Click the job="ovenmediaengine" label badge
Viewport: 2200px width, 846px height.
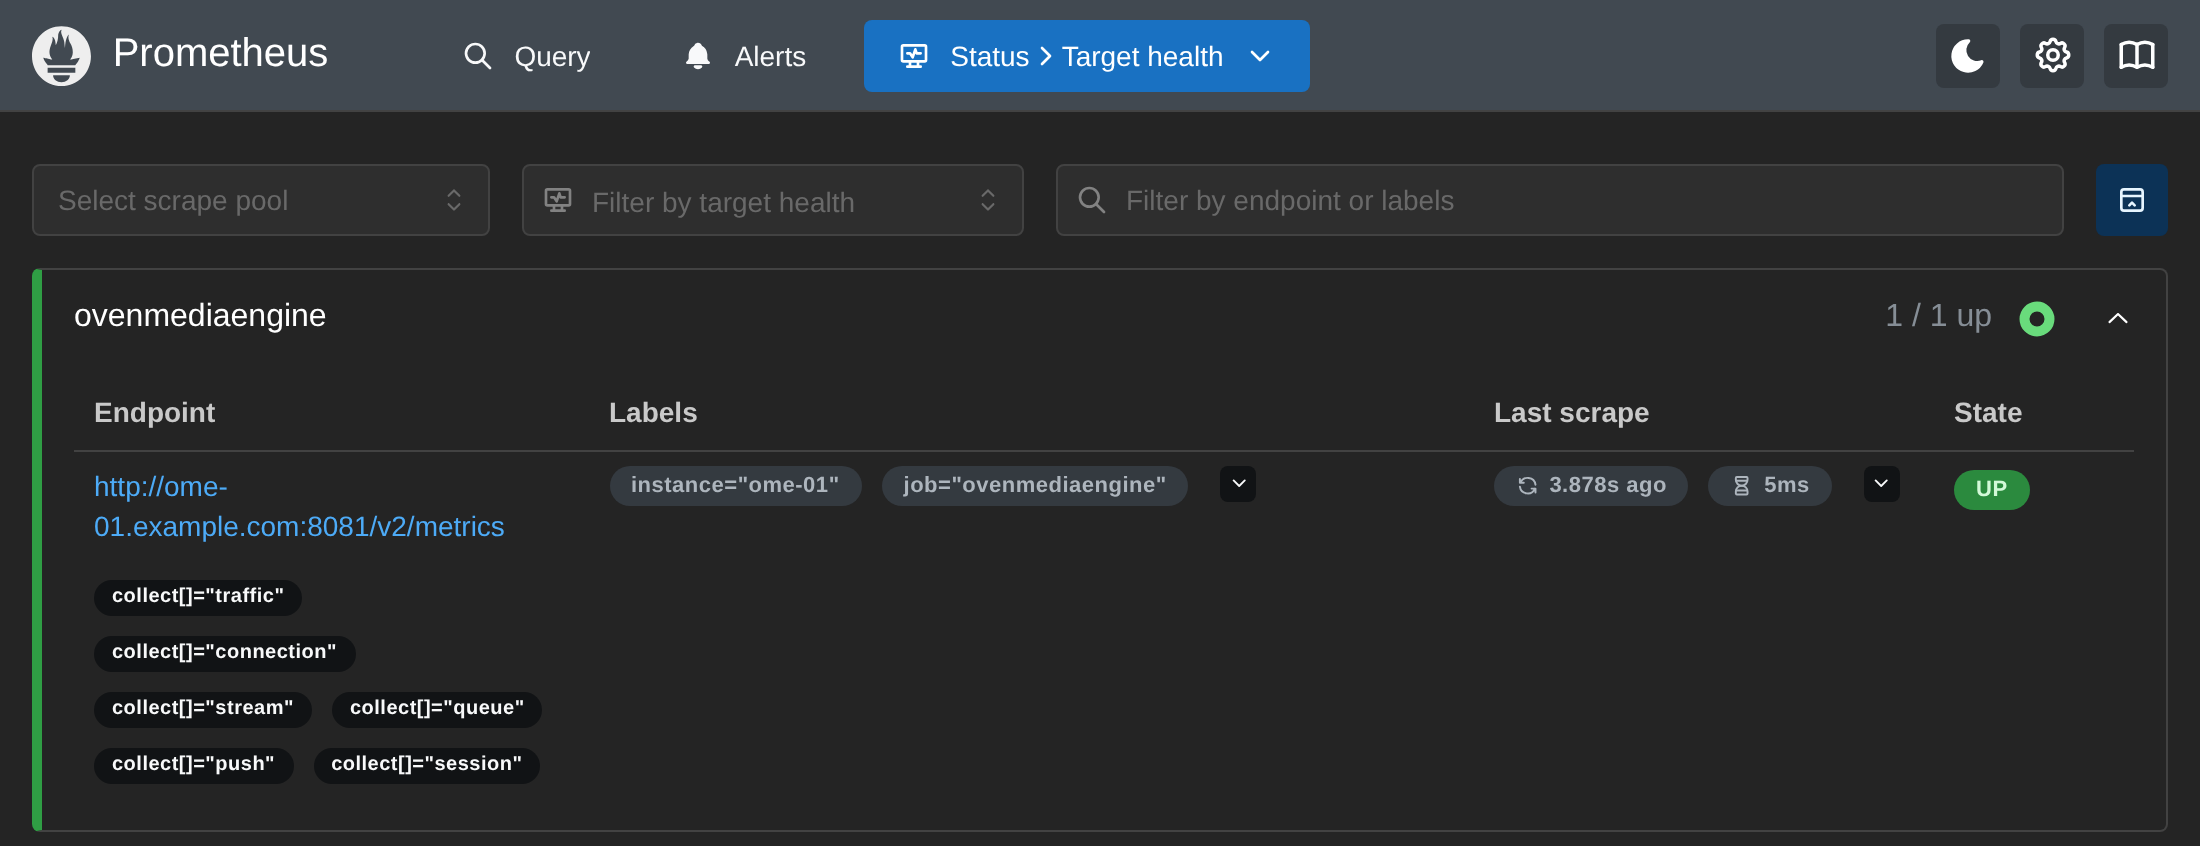tap(1034, 485)
